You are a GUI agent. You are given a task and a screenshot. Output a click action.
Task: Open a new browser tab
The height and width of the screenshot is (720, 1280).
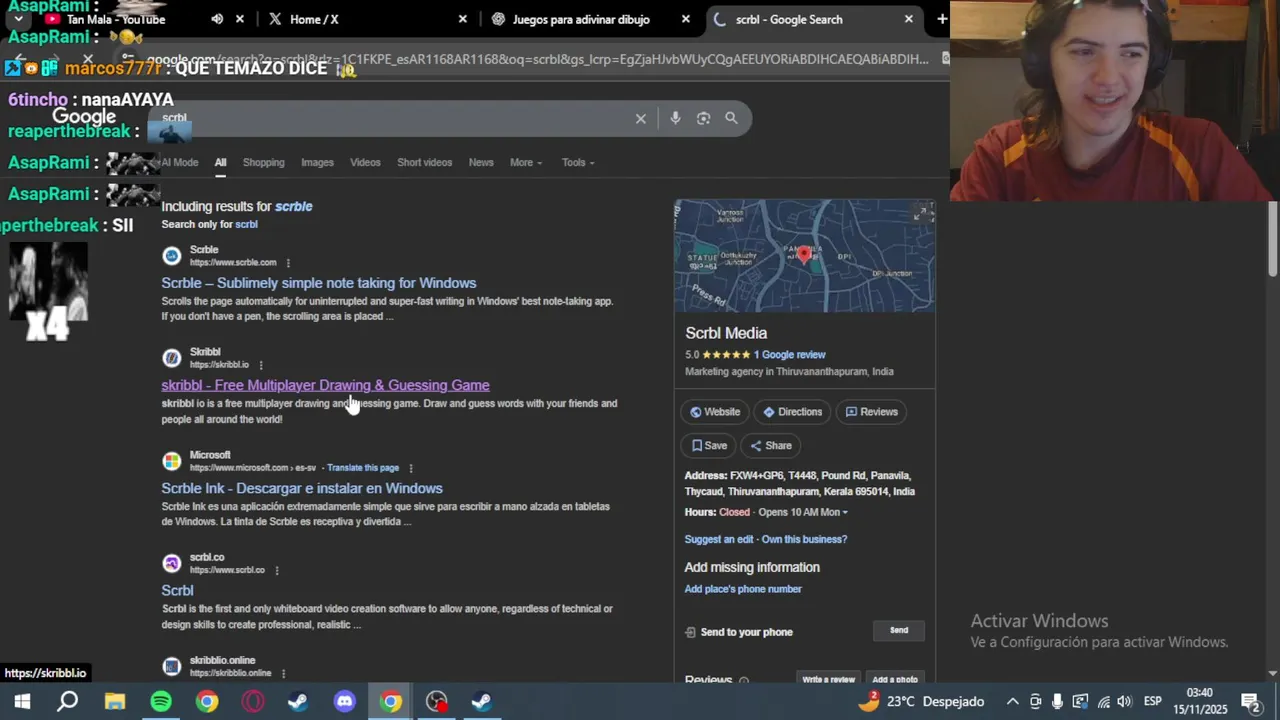pos(941,19)
